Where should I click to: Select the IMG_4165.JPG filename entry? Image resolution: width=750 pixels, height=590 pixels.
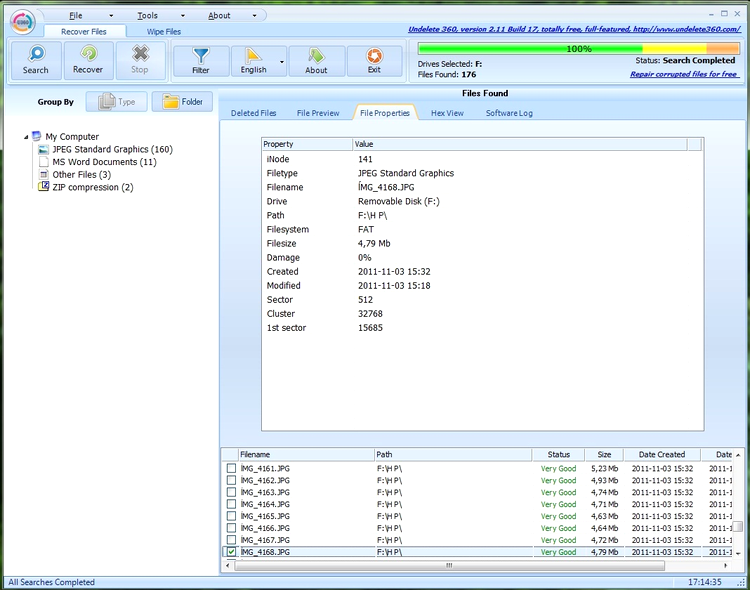(x=265, y=516)
